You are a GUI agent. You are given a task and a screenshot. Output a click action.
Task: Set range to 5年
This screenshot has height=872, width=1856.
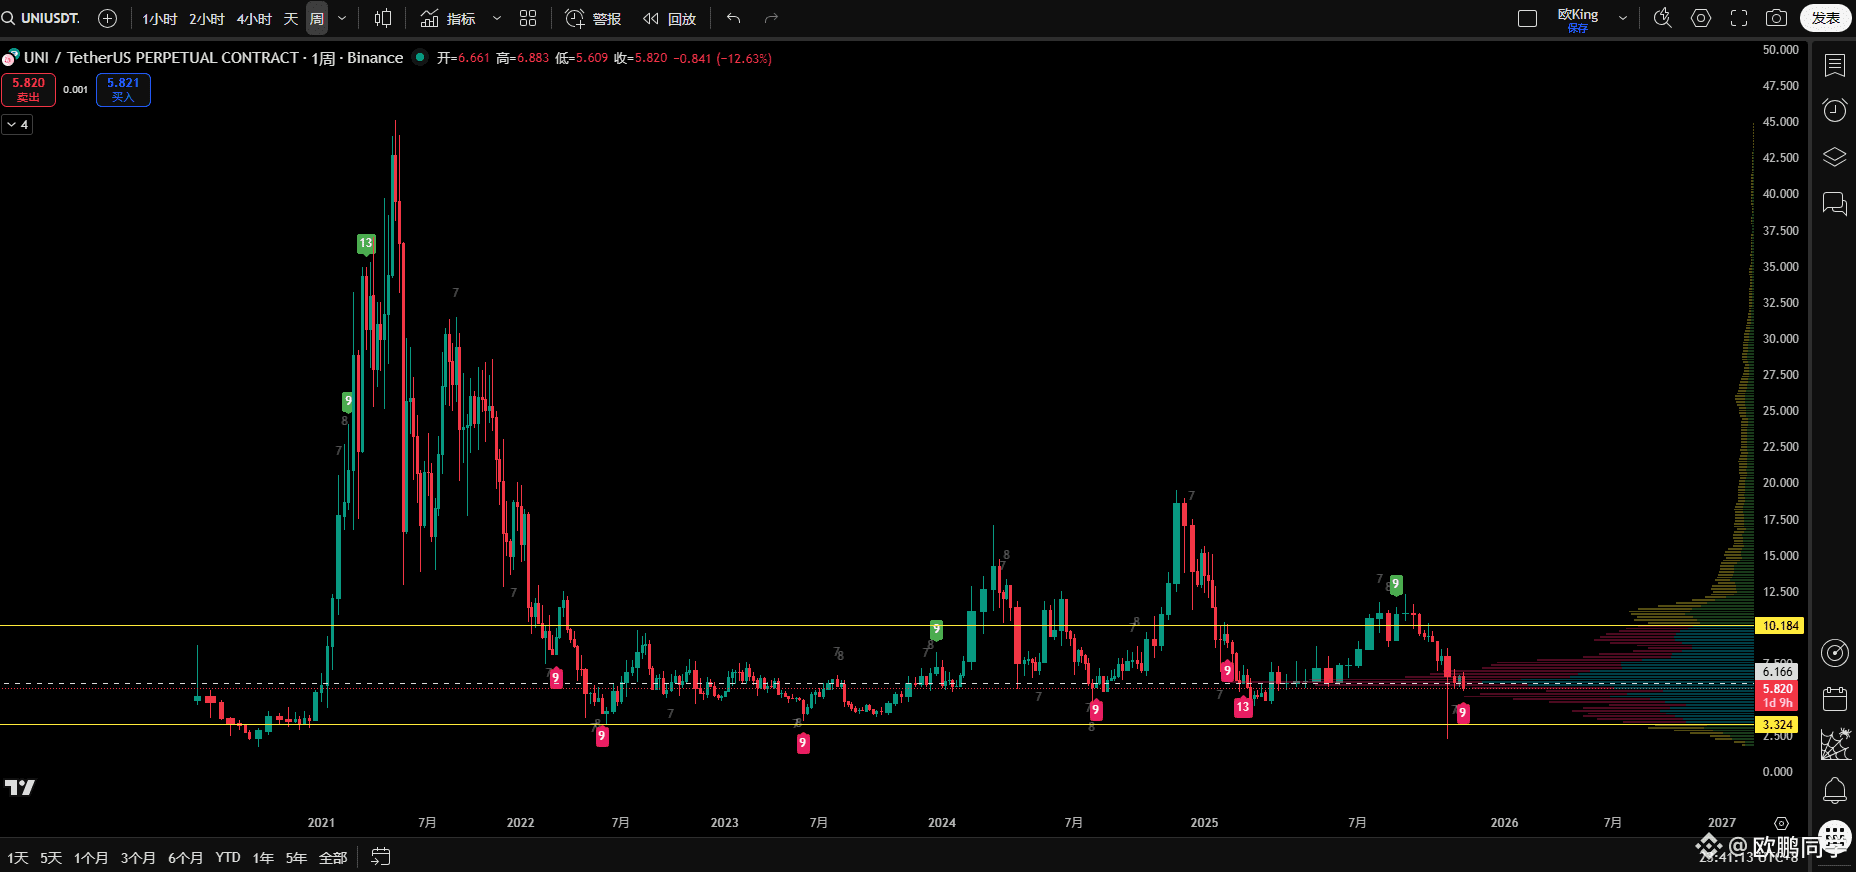(296, 857)
